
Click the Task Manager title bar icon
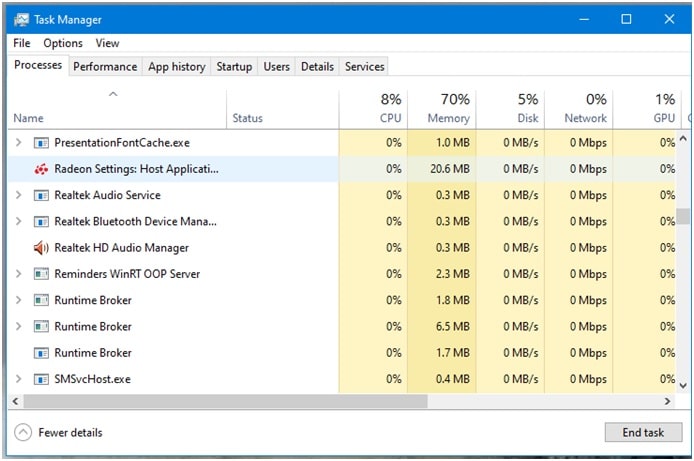point(21,19)
